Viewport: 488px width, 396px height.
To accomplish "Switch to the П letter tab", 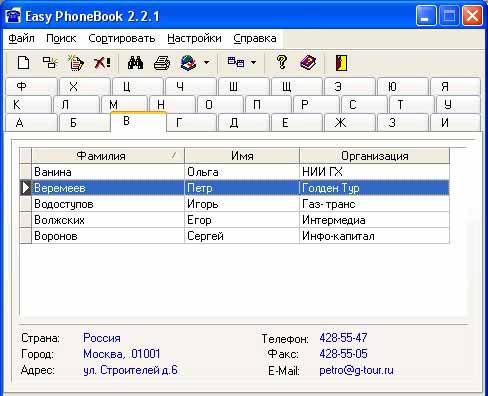I will coord(268,105).
